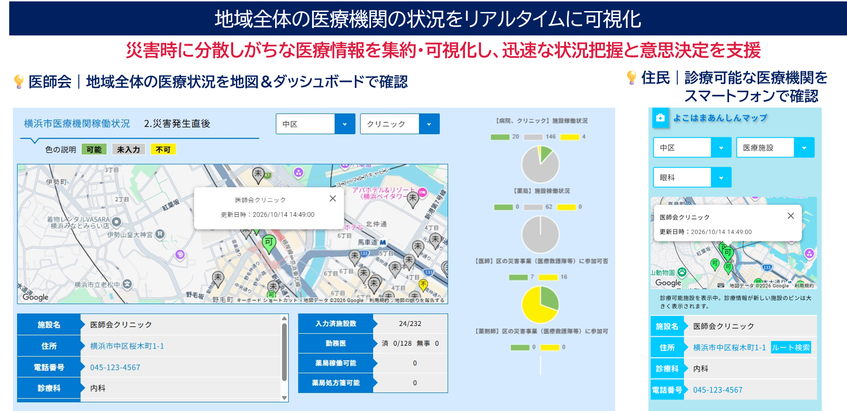Click the green 可 pin on dashboard map

(x=268, y=243)
